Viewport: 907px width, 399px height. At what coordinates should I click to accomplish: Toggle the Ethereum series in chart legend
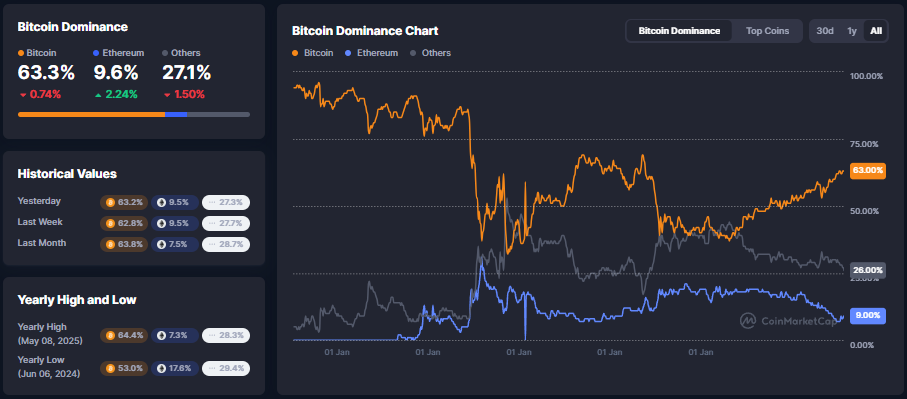pyautogui.click(x=371, y=53)
